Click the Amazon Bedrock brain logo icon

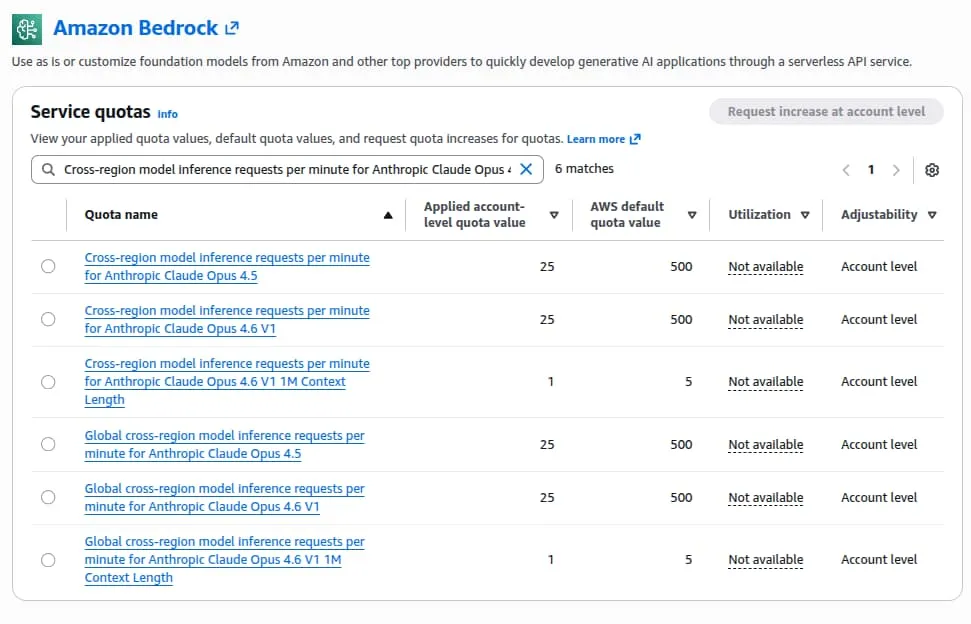(27, 29)
